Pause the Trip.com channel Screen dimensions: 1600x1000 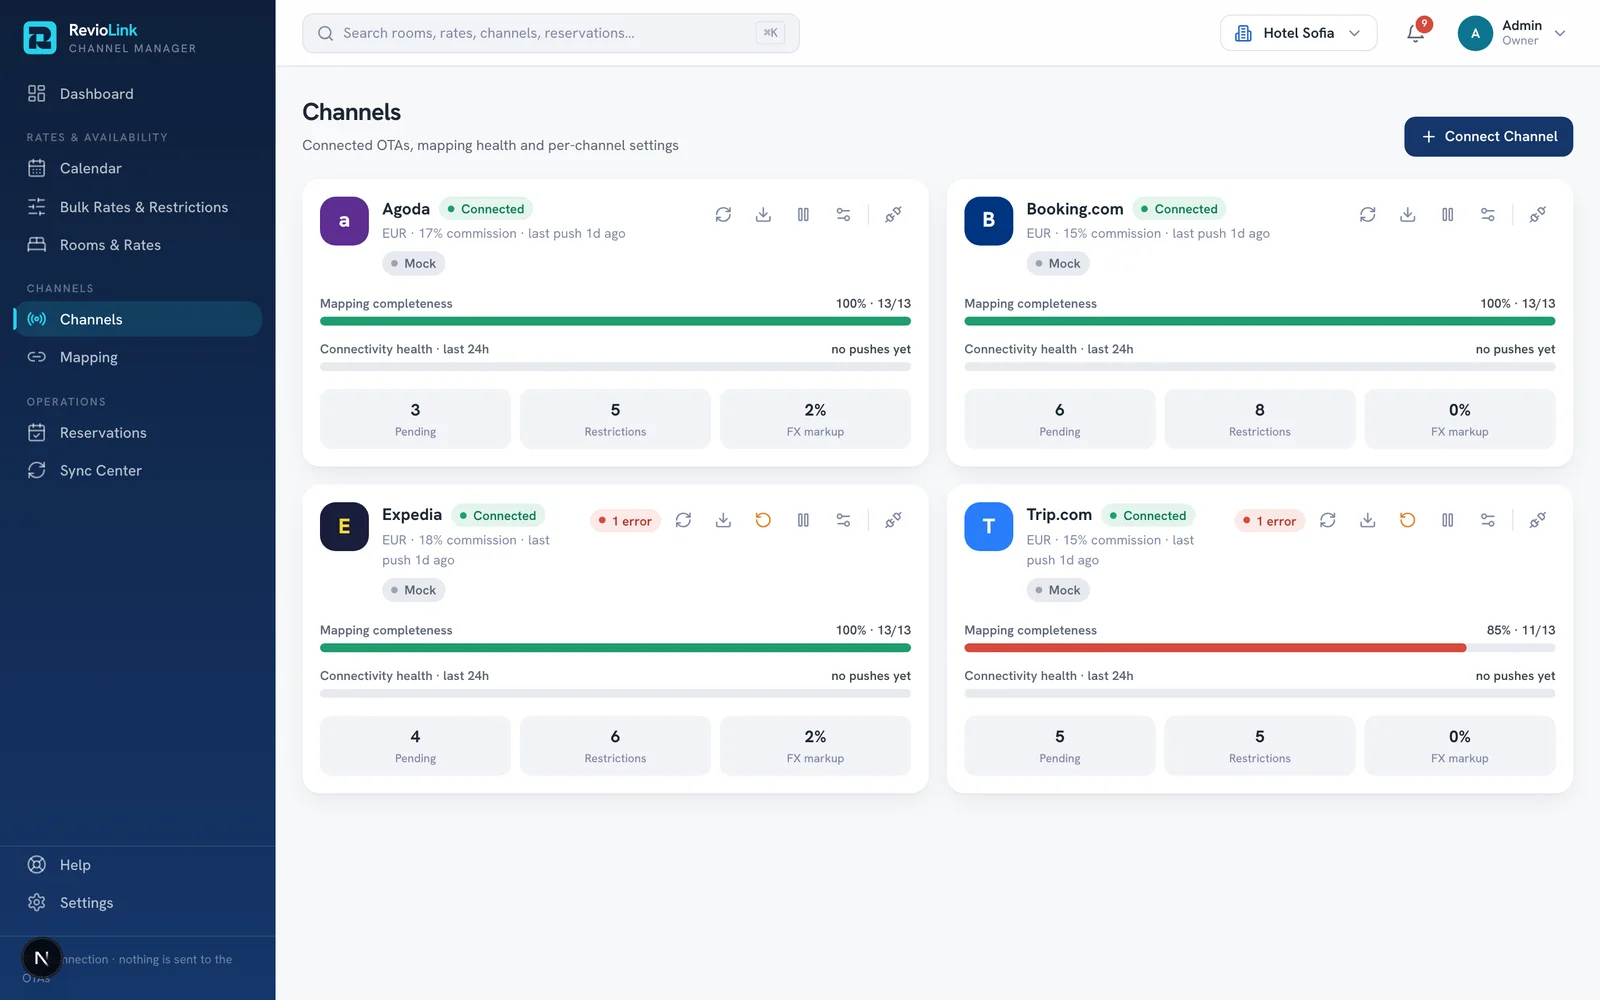(x=1447, y=520)
